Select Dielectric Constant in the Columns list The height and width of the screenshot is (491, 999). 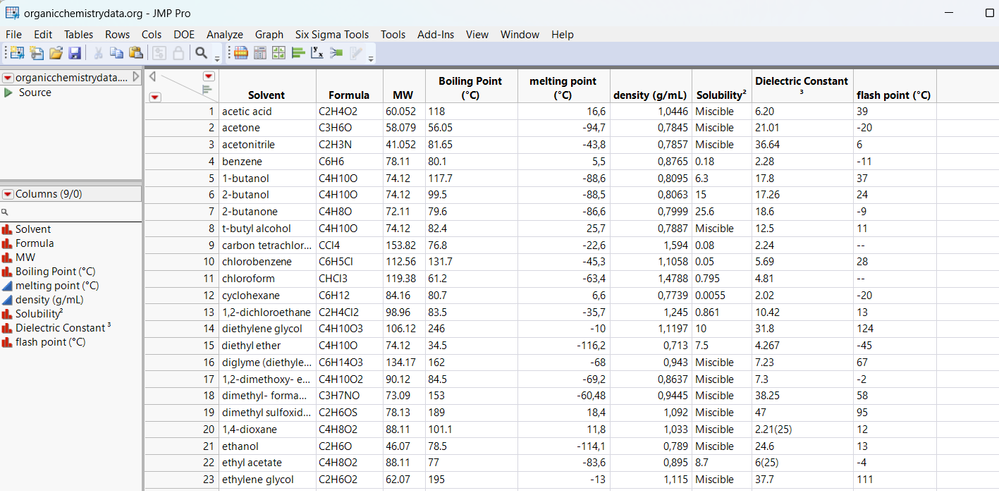tap(62, 327)
